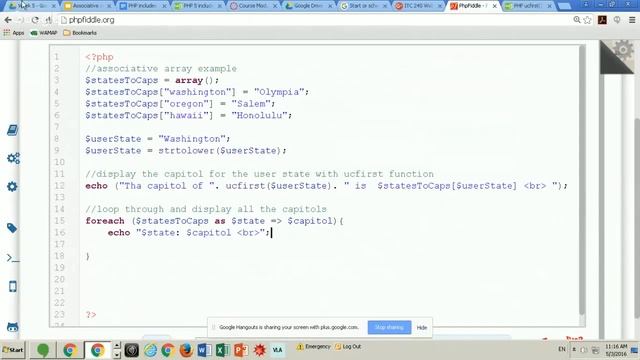Switch to the Associative array tab
The height and width of the screenshot is (360, 640).
click(87, 6)
